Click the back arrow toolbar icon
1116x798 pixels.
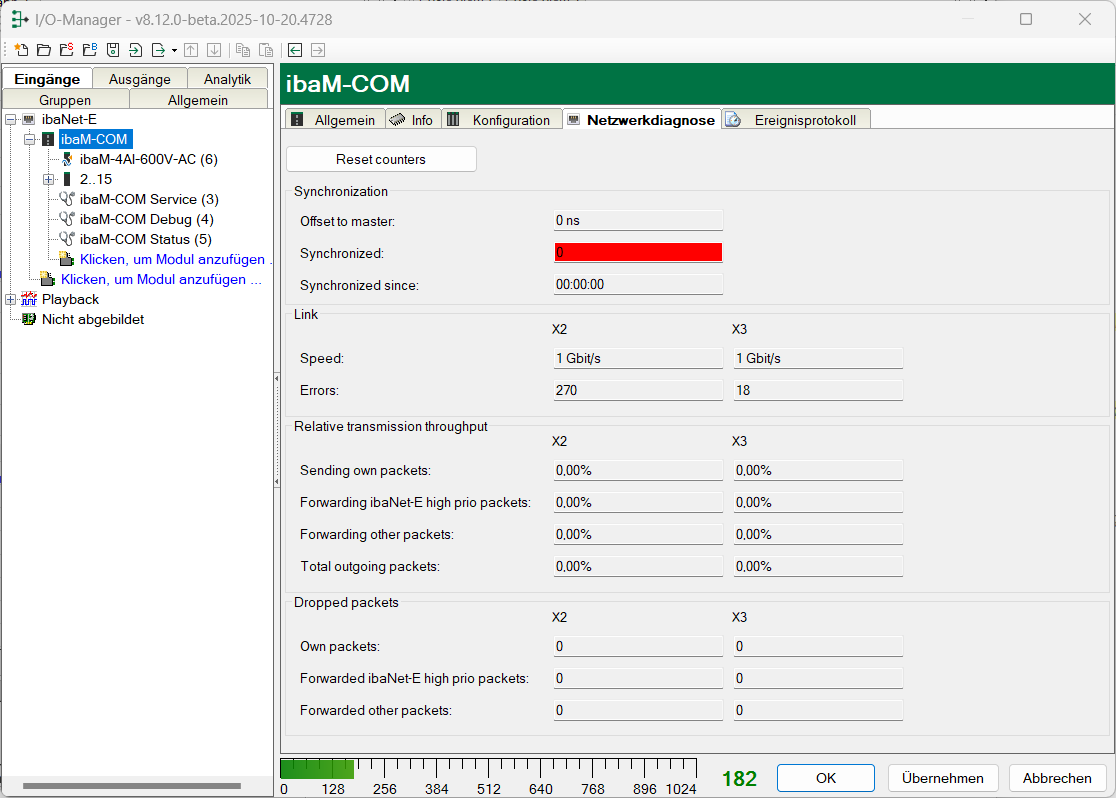tap(295, 50)
